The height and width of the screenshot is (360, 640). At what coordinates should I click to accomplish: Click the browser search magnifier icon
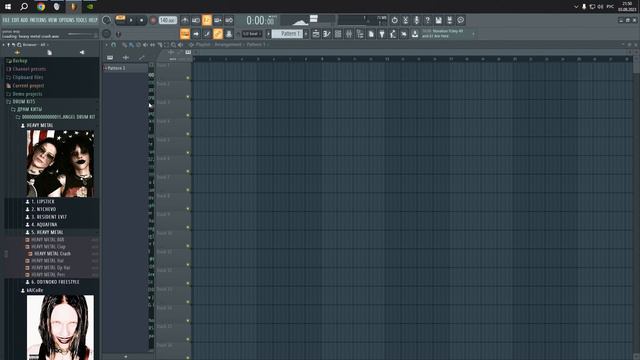pos(19,45)
